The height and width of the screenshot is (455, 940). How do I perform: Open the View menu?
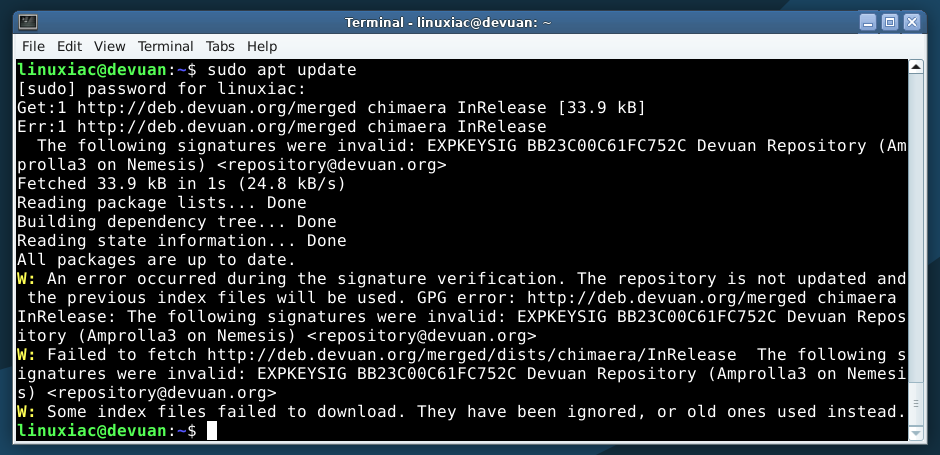[110, 46]
